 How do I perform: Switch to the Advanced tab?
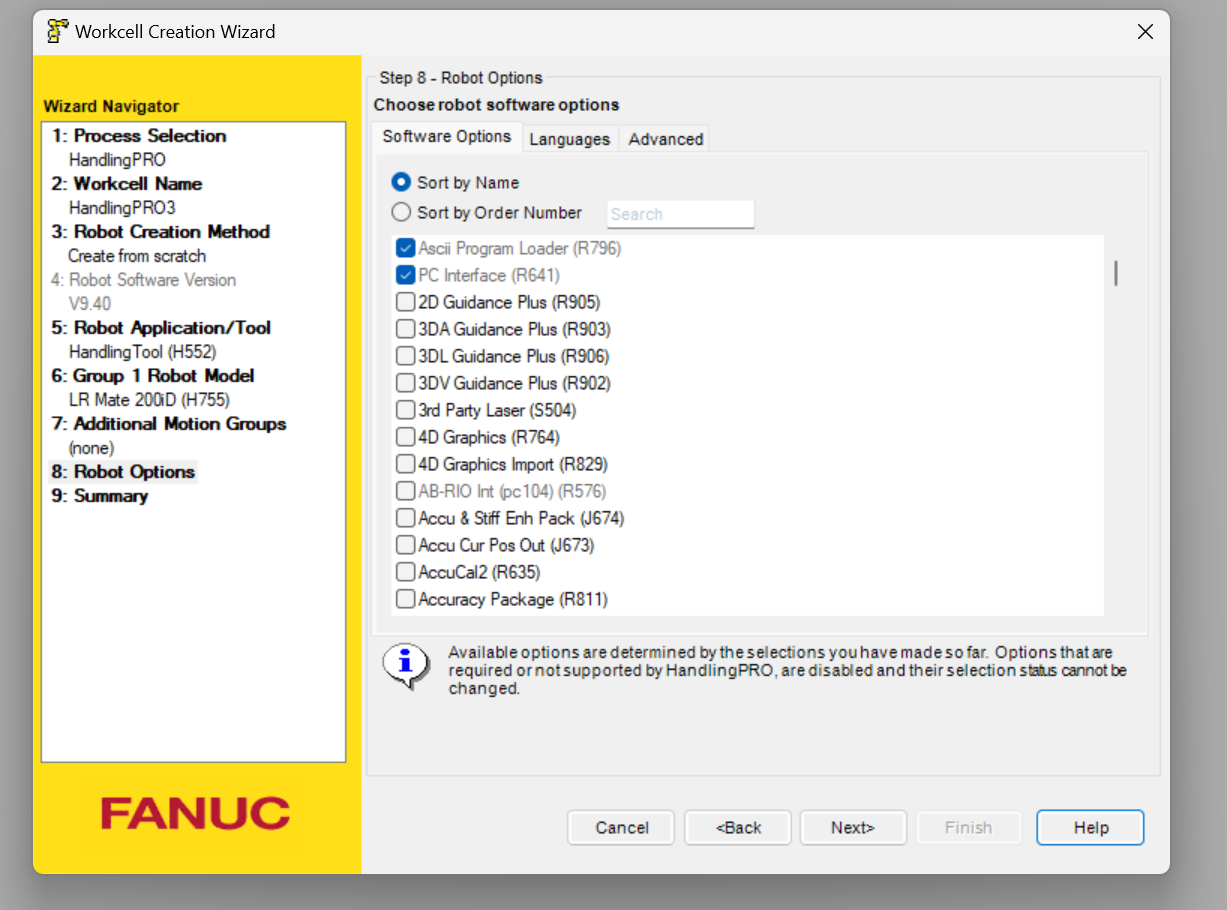click(x=666, y=139)
